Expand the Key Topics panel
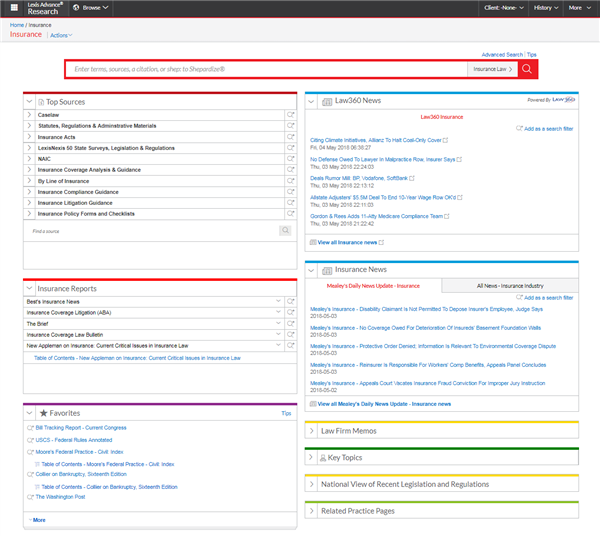600x536 pixels. (311, 457)
